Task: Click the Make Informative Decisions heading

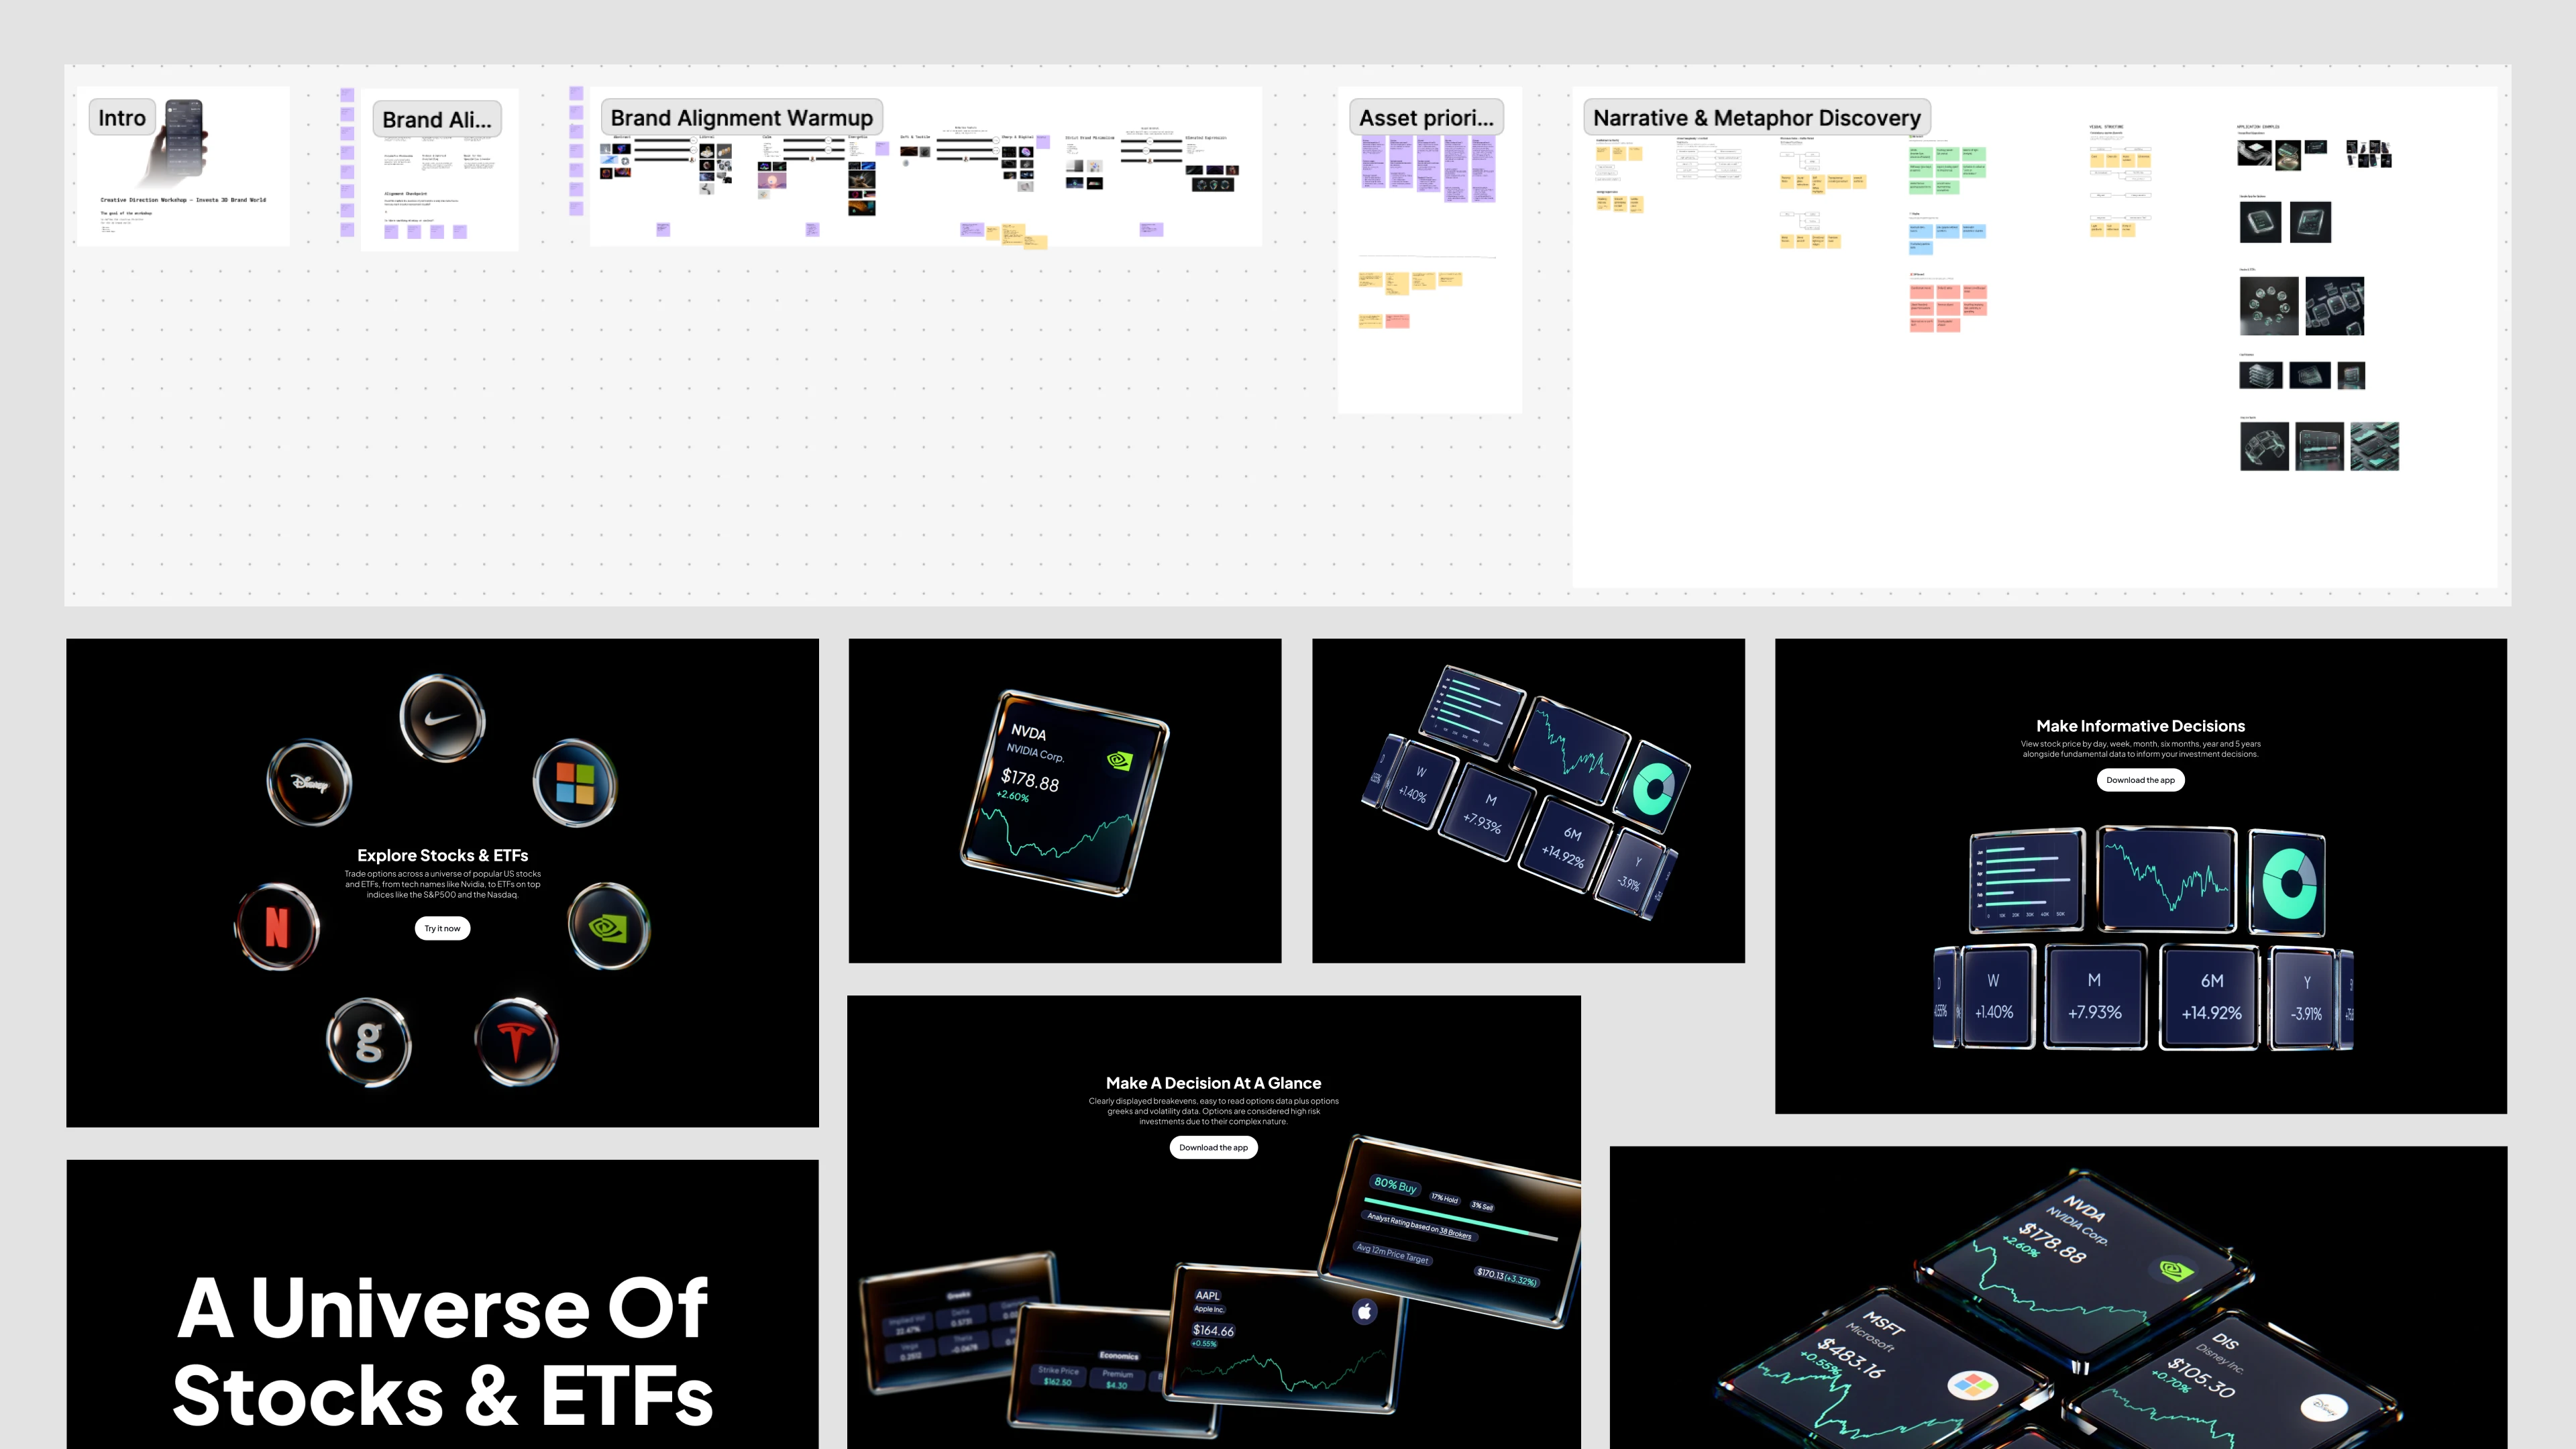Action: (x=2140, y=726)
